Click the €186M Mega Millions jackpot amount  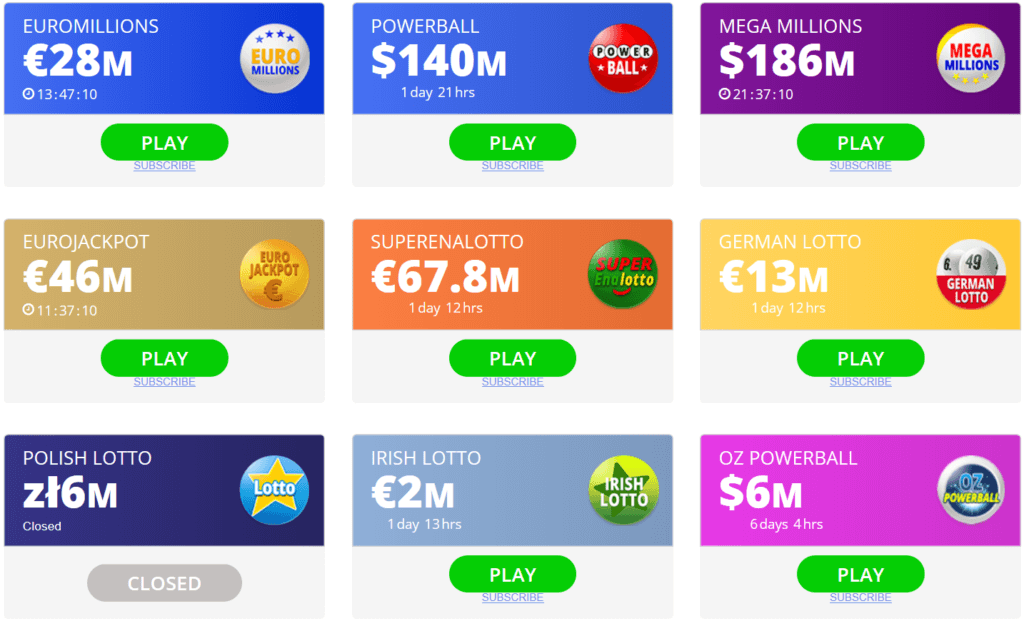[x=775, y=62]
